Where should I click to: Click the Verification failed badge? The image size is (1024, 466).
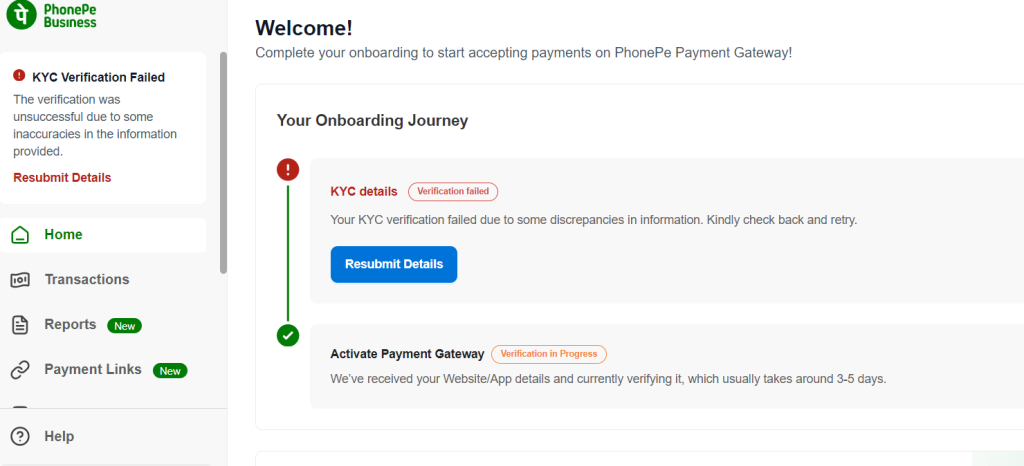coord(452,192)
